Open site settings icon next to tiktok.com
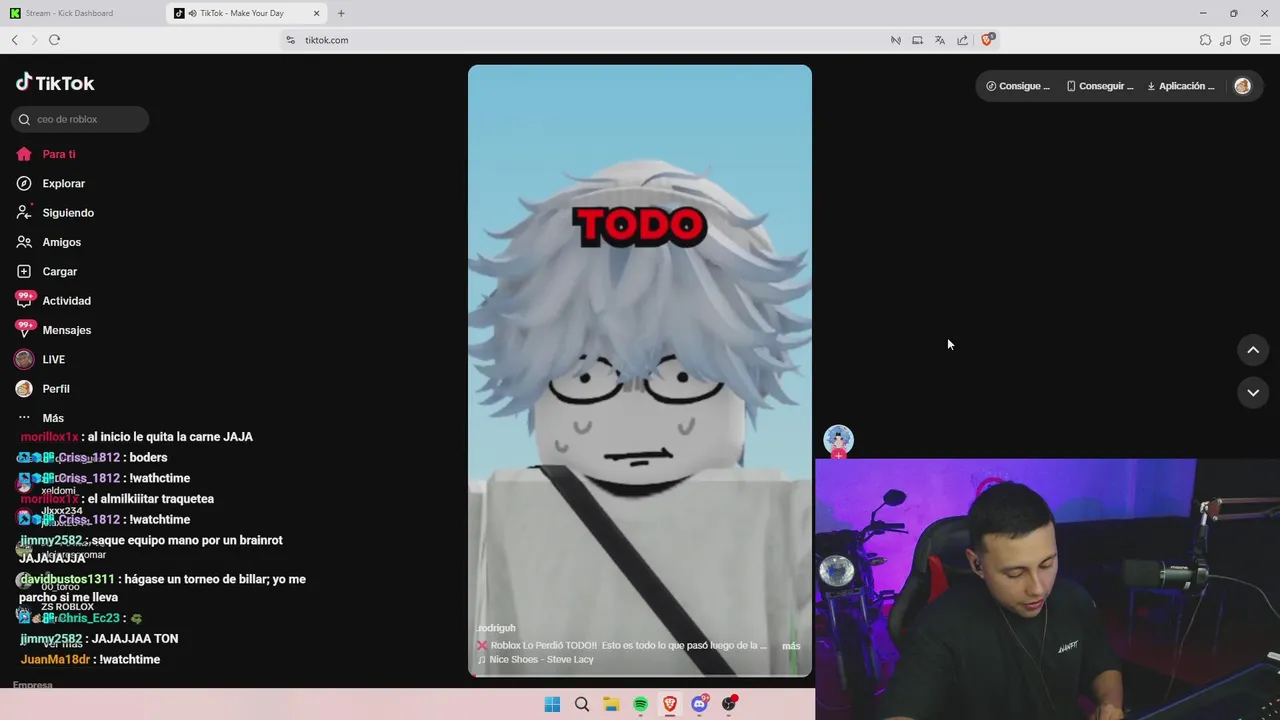 (x=291, y=40)
